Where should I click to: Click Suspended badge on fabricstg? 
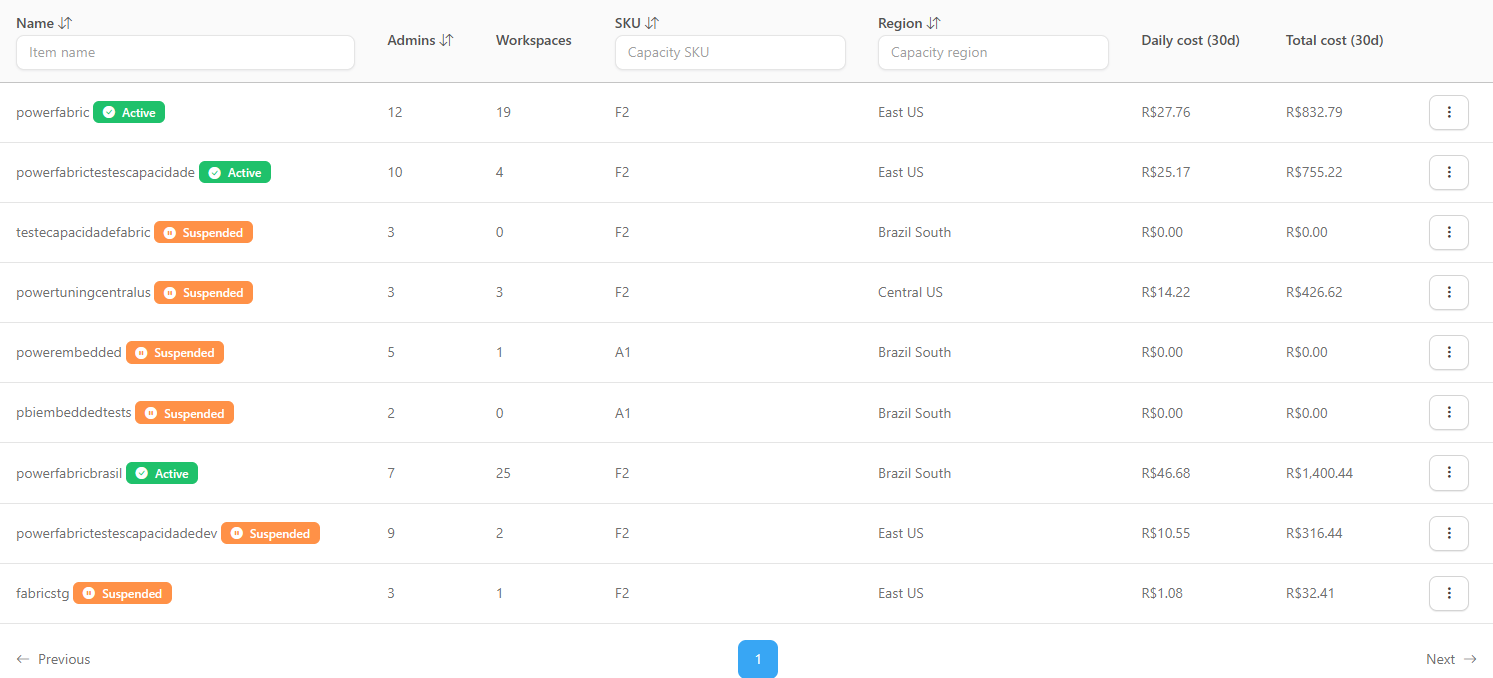[x=123, y=593]
